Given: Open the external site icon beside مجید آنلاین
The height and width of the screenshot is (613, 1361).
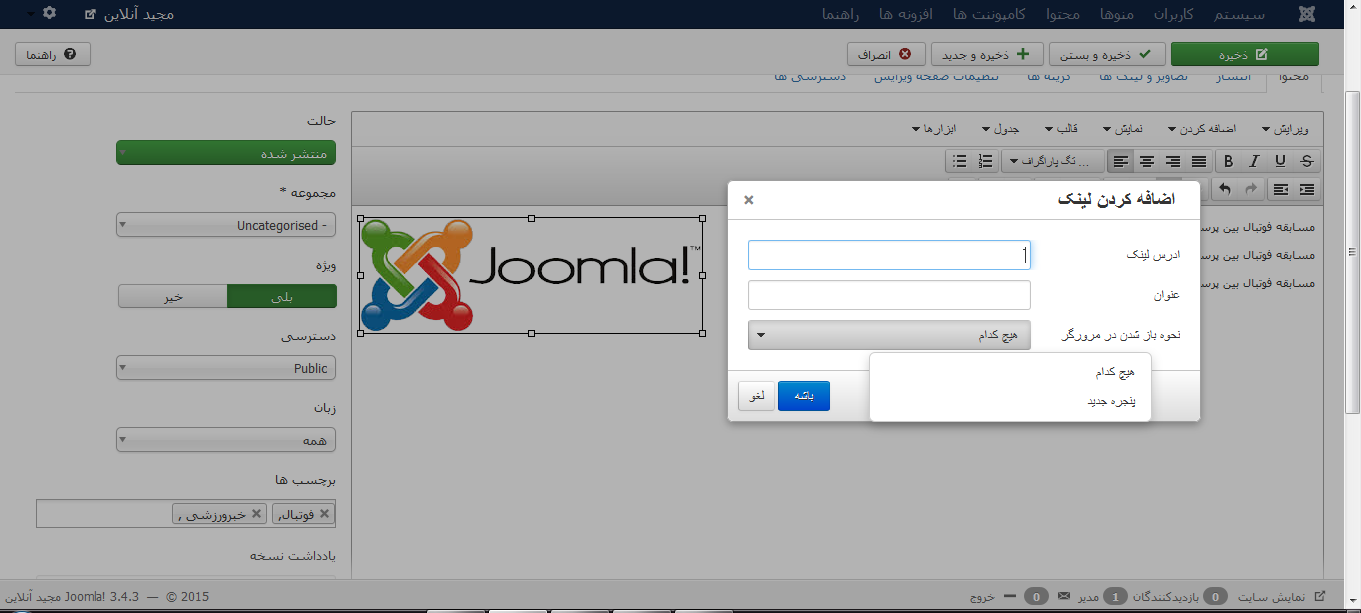Looking at the screenshot, I should click(x=91, y=14).
